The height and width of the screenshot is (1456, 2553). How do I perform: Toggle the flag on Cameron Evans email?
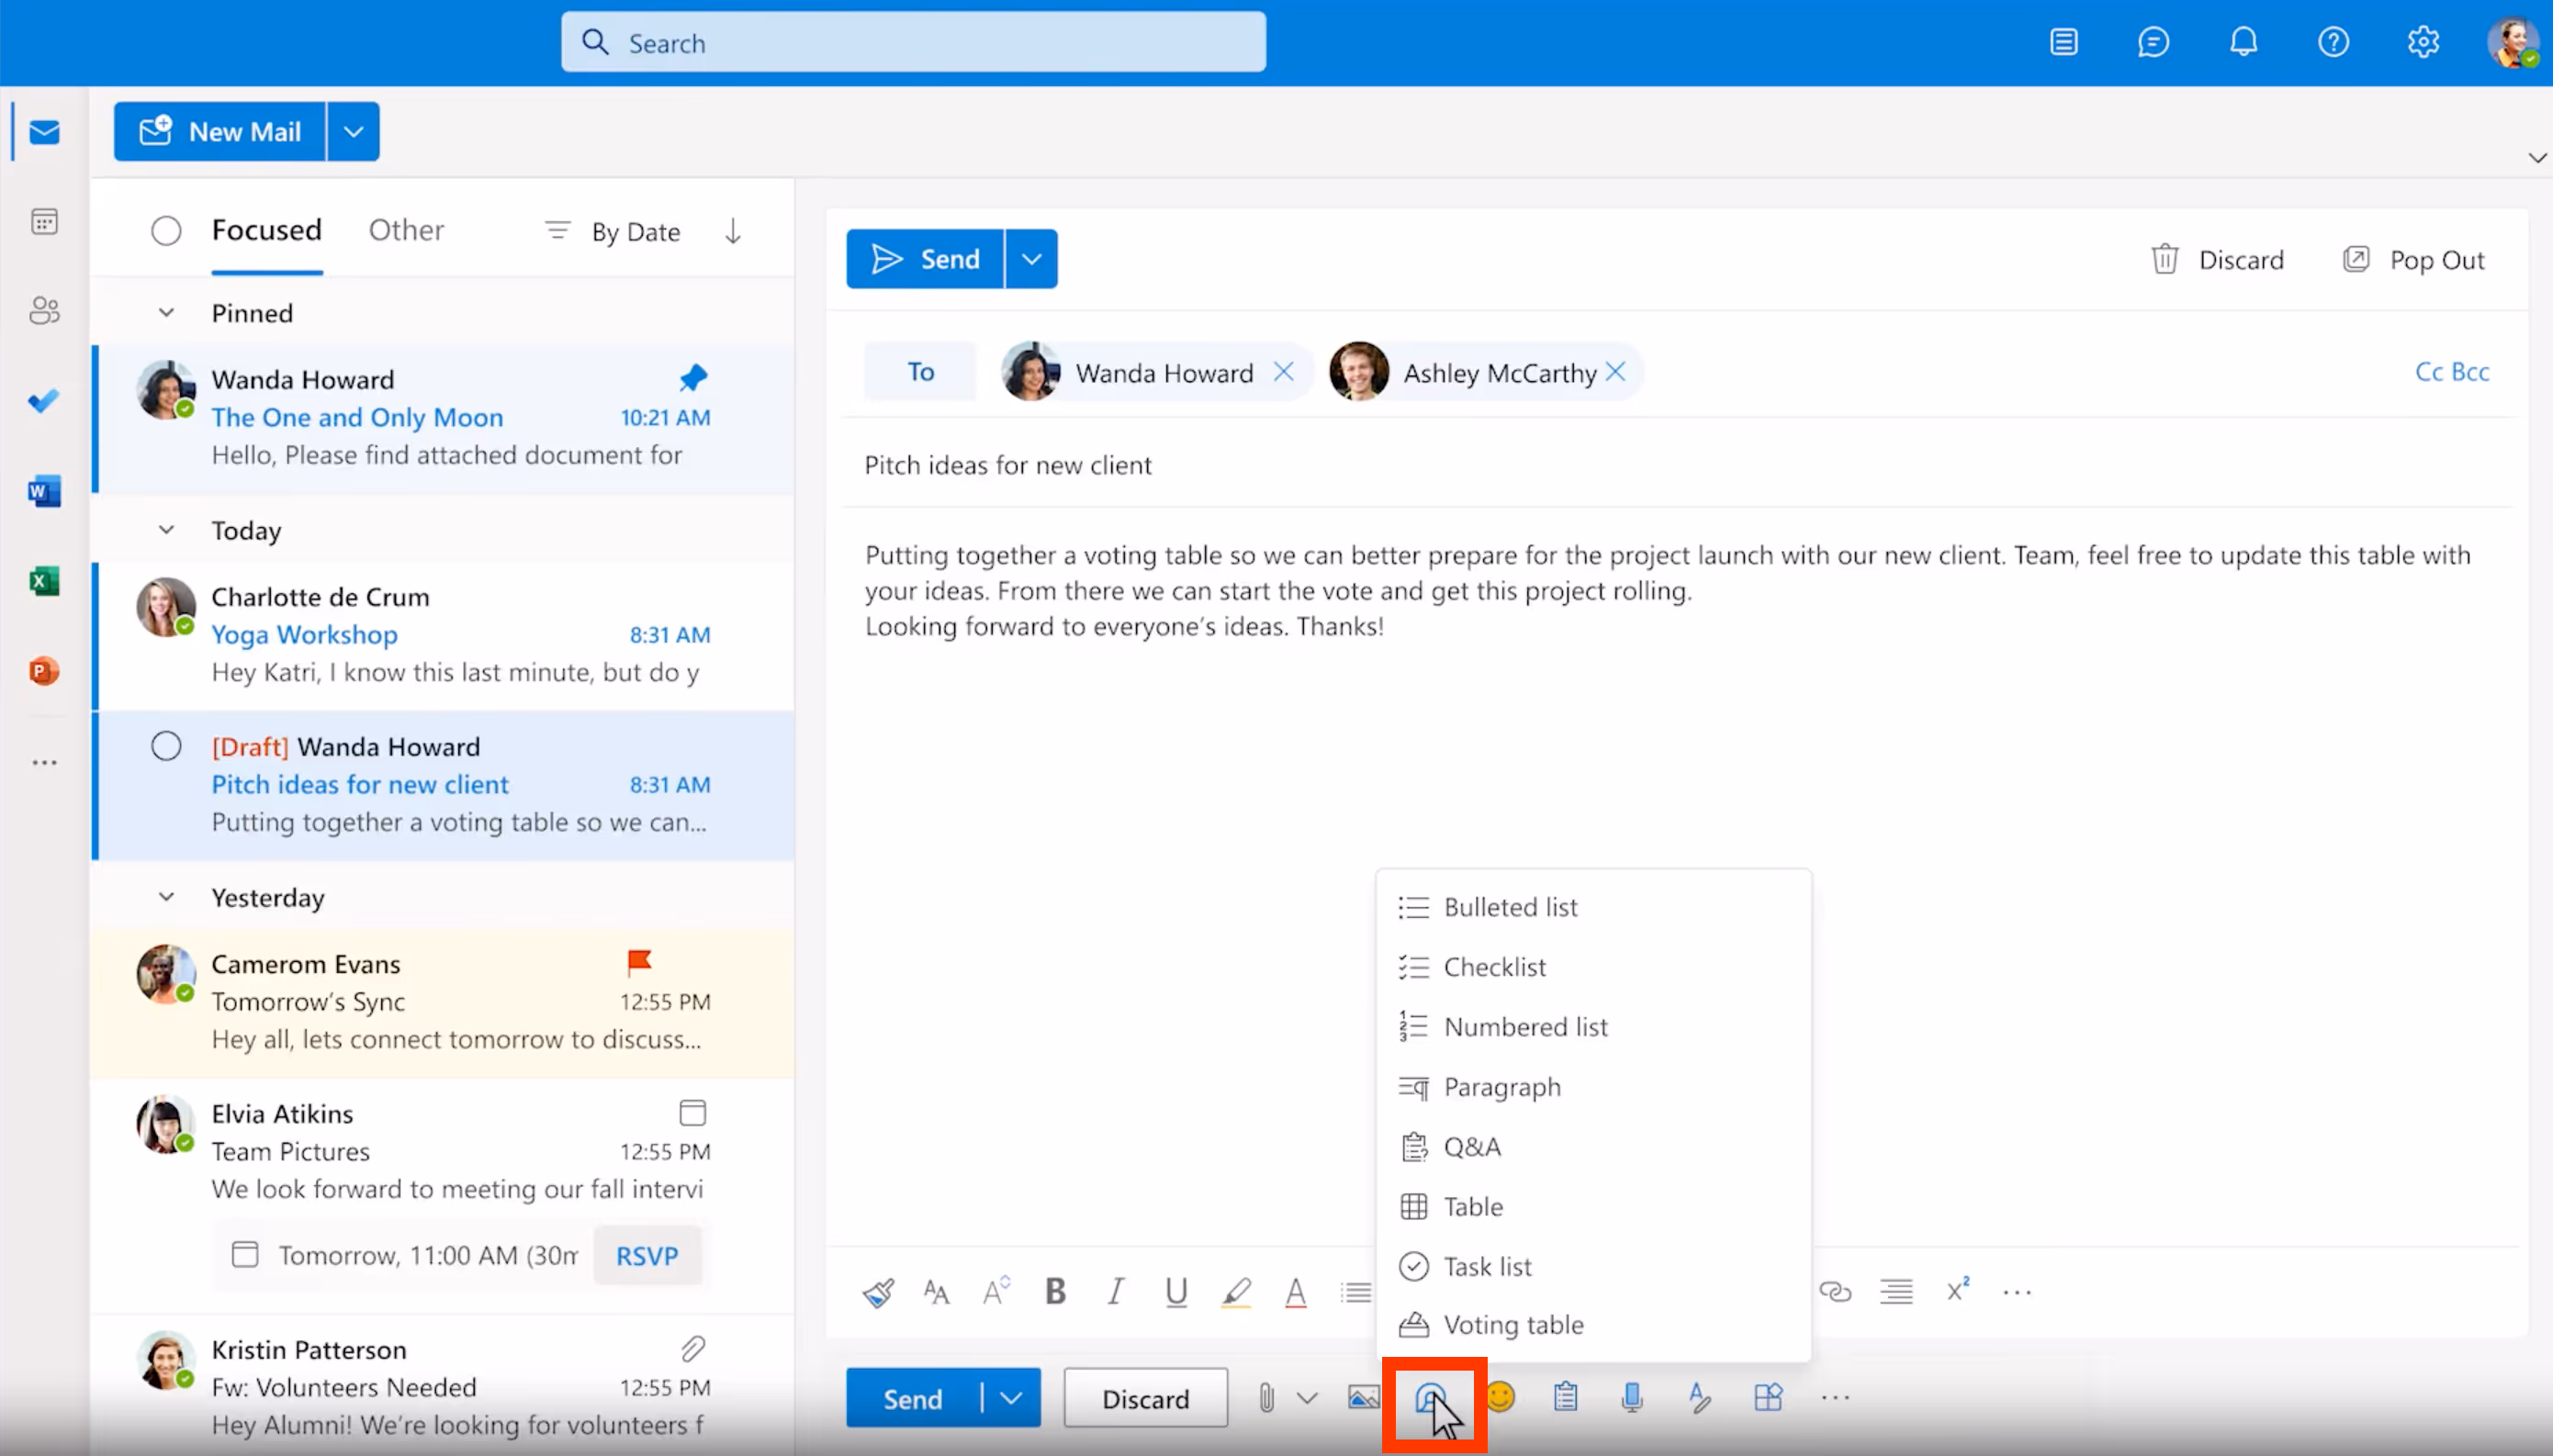pyautogui.click(x=639, y=962)
